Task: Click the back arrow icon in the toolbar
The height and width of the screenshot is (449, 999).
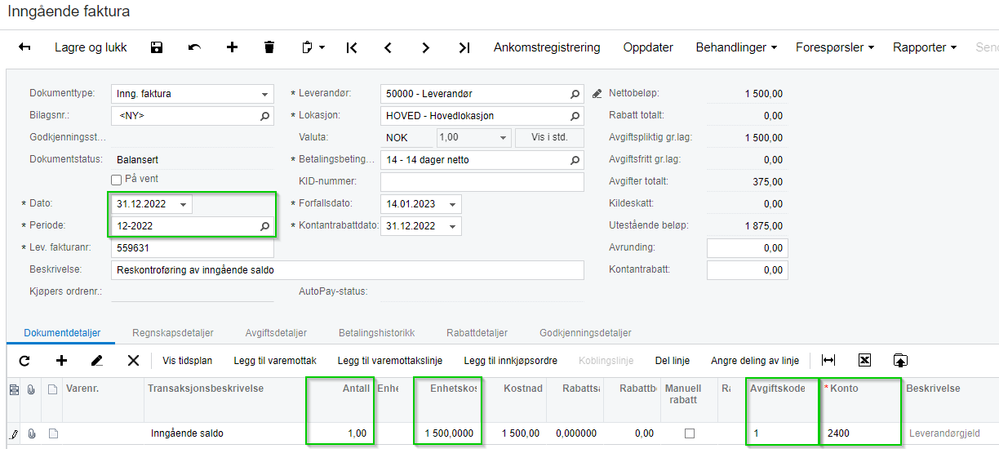Action: 25,47
